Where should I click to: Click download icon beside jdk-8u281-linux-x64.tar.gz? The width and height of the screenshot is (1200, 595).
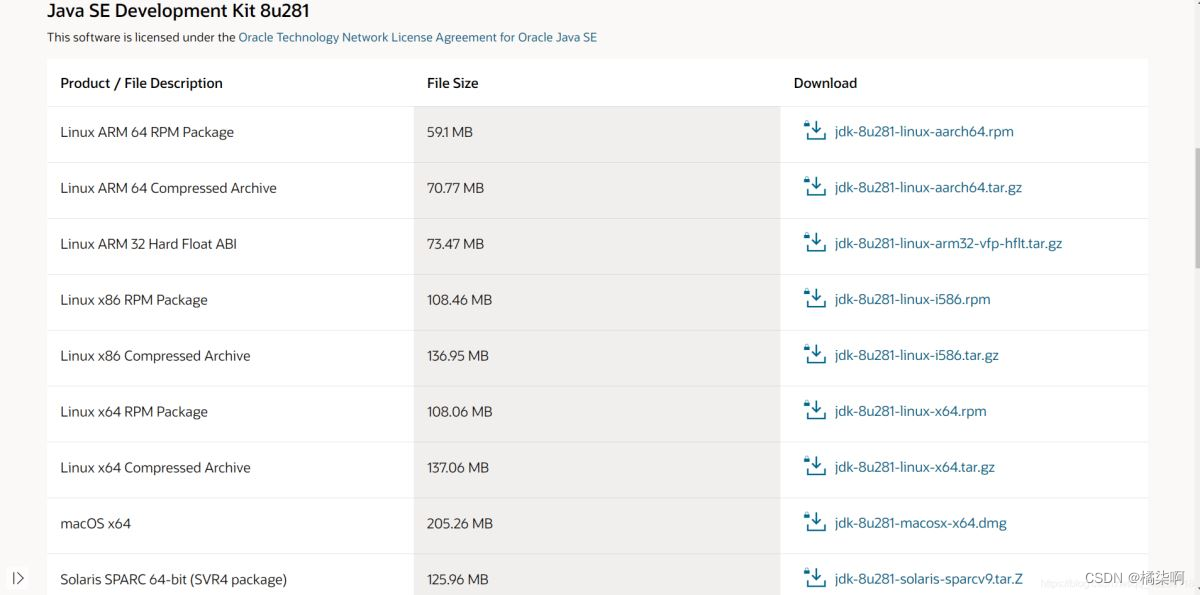click(x=815, y=467)
